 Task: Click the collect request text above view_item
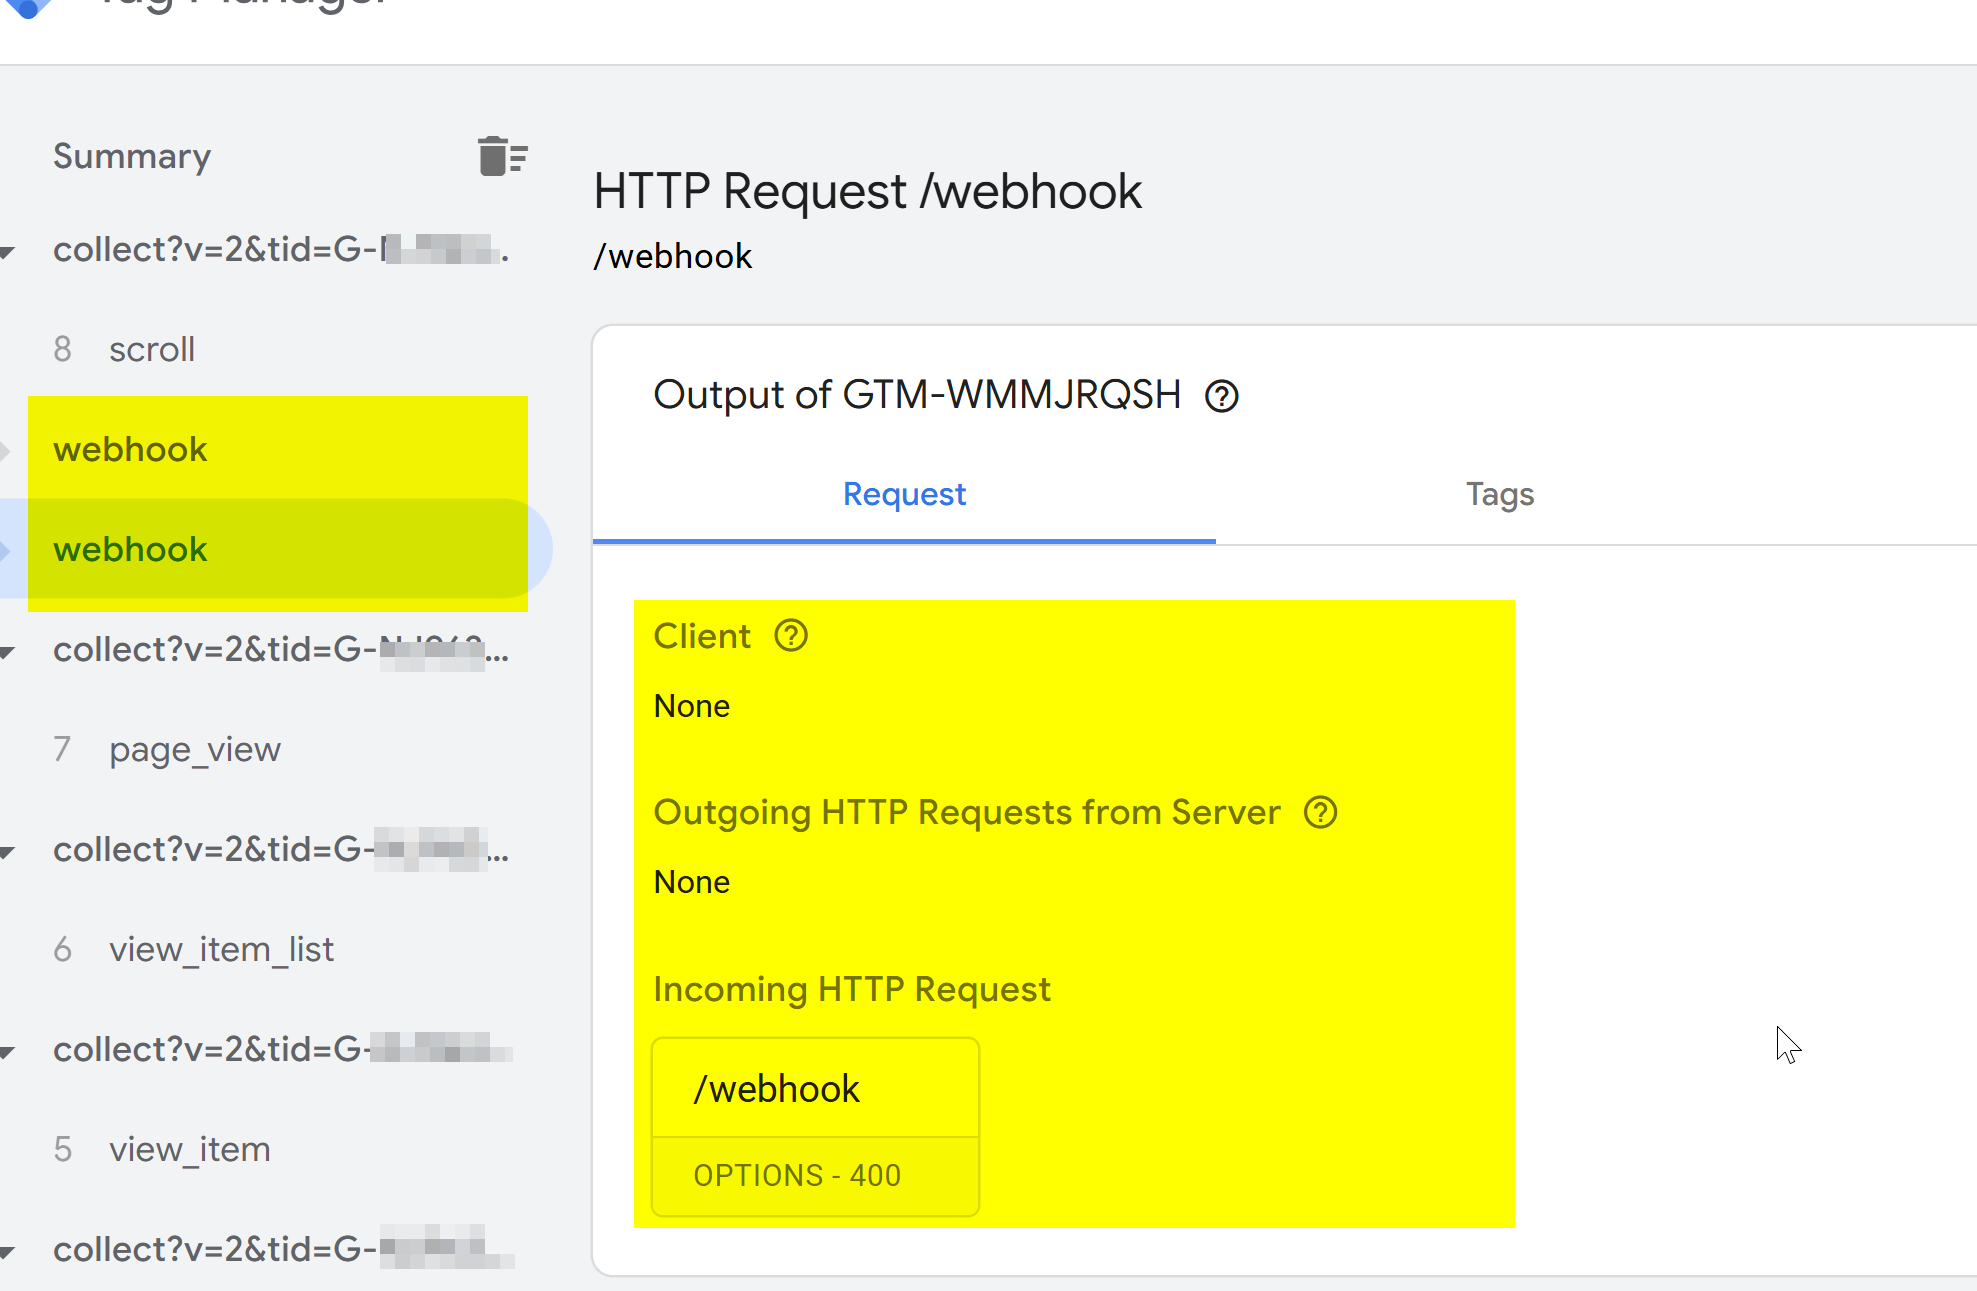[x=282, y=1050]
